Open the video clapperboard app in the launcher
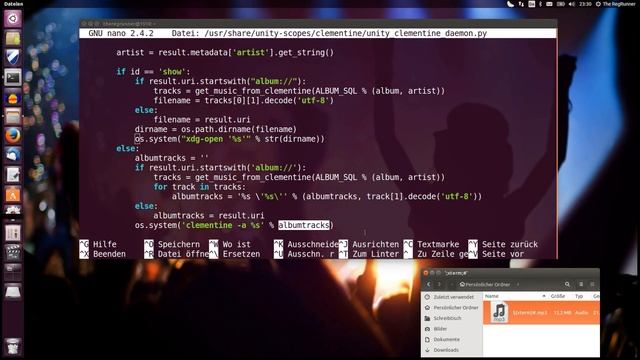The height and width of the screenshot is (360, 640). tap(13, 253)
